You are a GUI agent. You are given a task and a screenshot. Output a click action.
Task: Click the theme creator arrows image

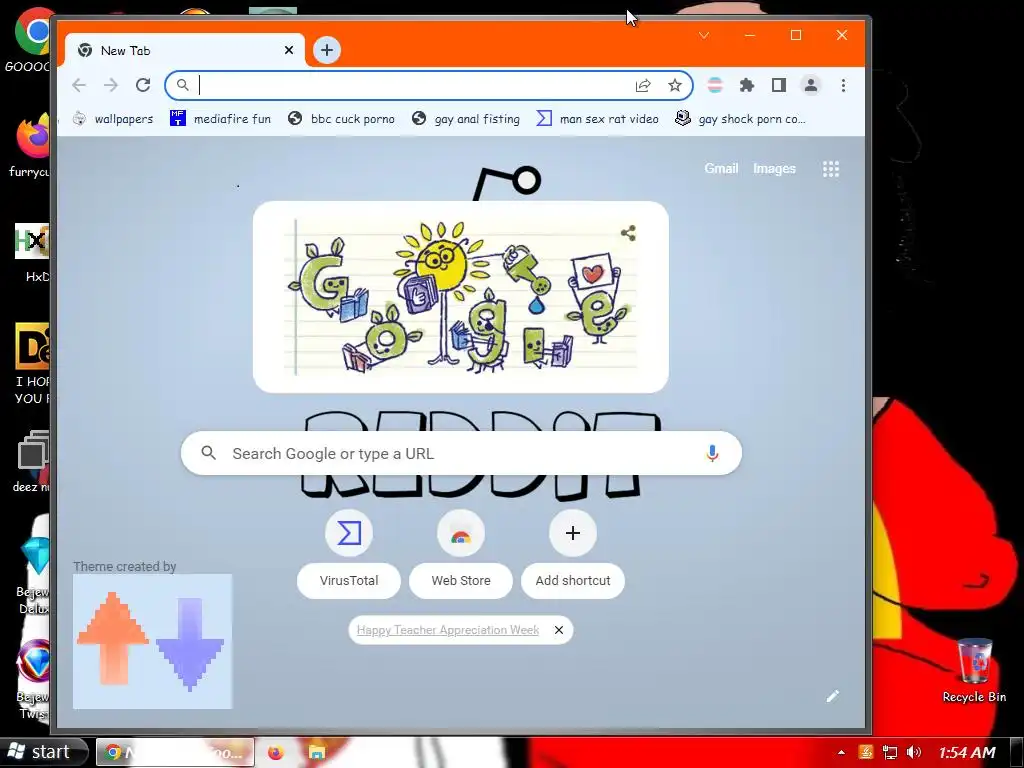coord(152,642)
